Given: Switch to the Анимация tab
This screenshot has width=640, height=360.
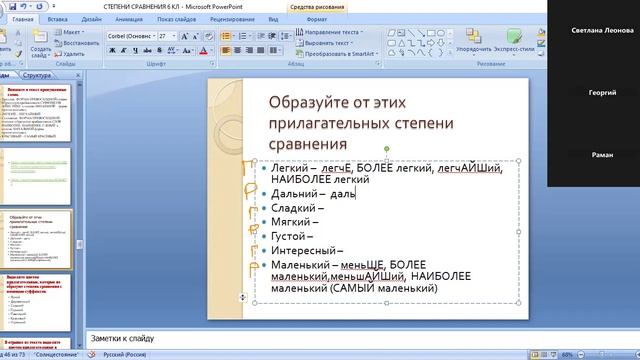Looking at the screenshot, I should tap(129, 19).
